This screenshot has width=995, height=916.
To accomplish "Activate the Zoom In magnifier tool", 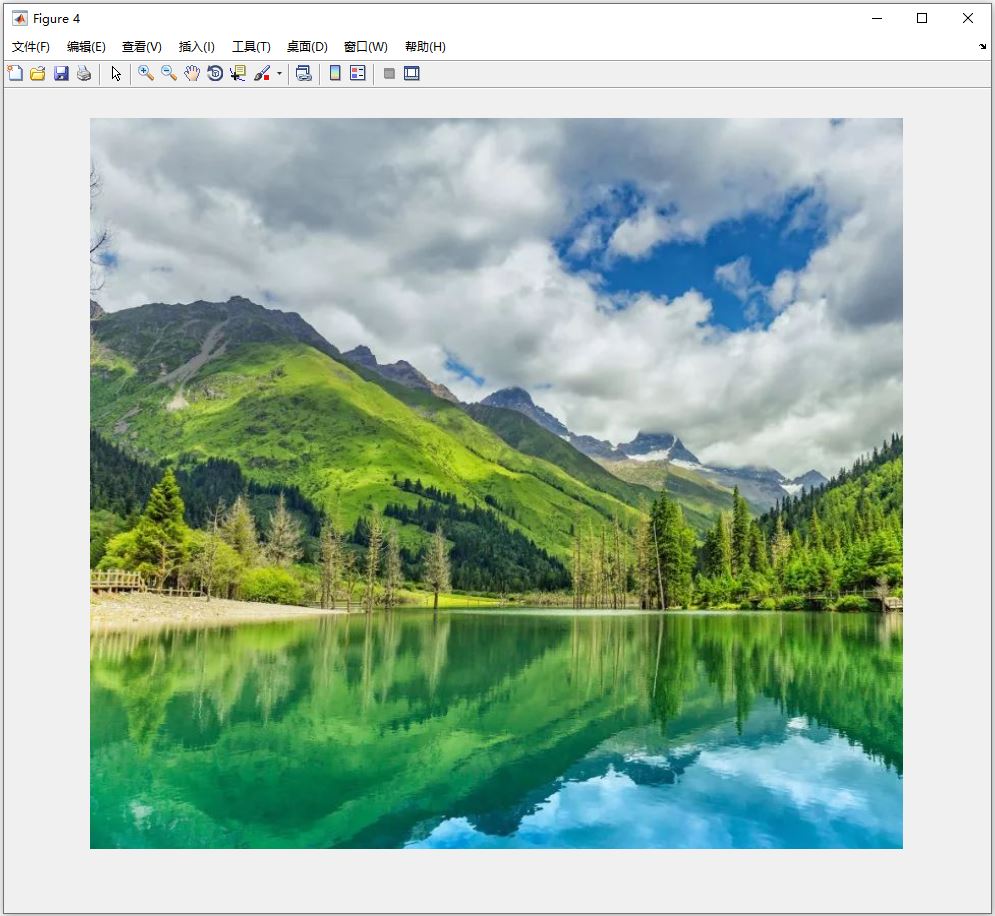I will [x=146, y=74].
